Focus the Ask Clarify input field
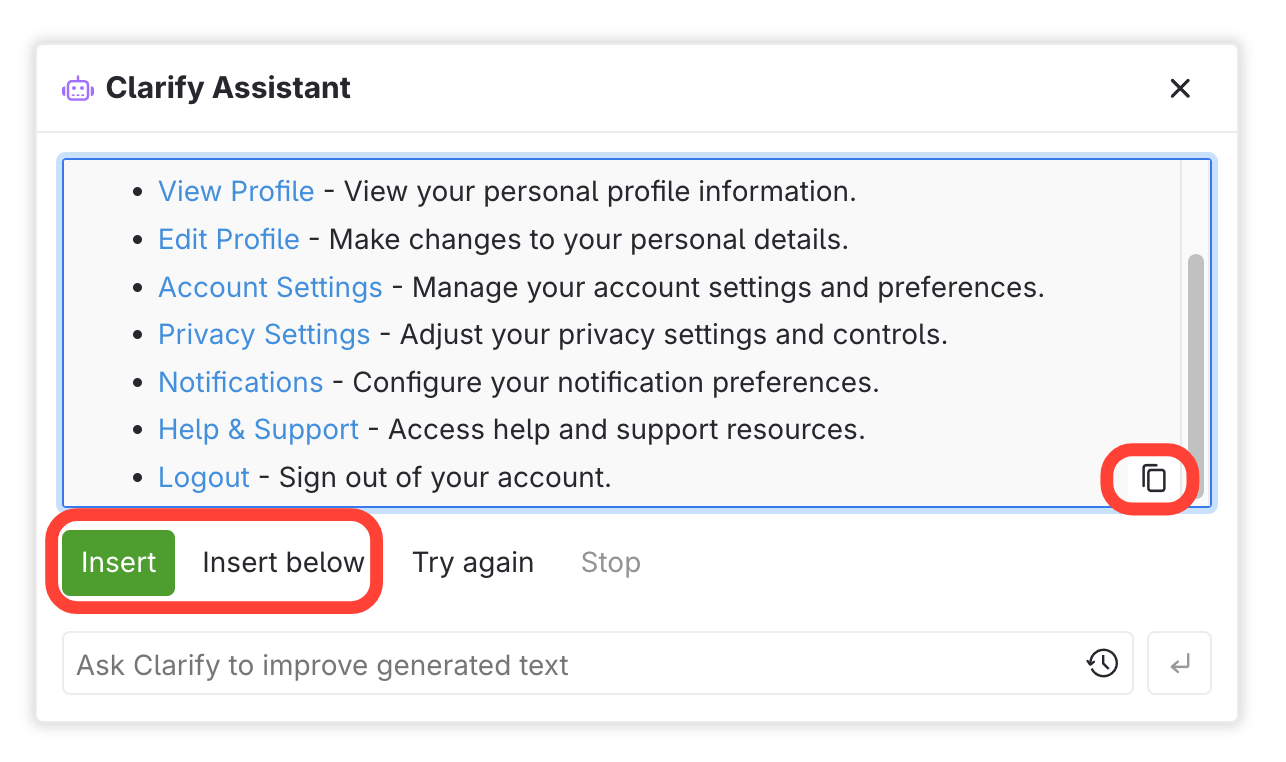The image size is (1286, 762). (x=570, y=665)
